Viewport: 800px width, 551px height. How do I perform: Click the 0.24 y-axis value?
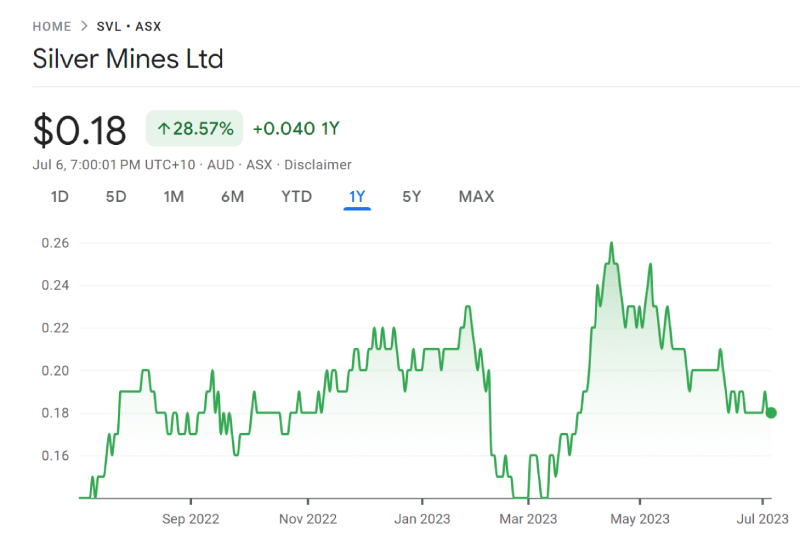55,285
